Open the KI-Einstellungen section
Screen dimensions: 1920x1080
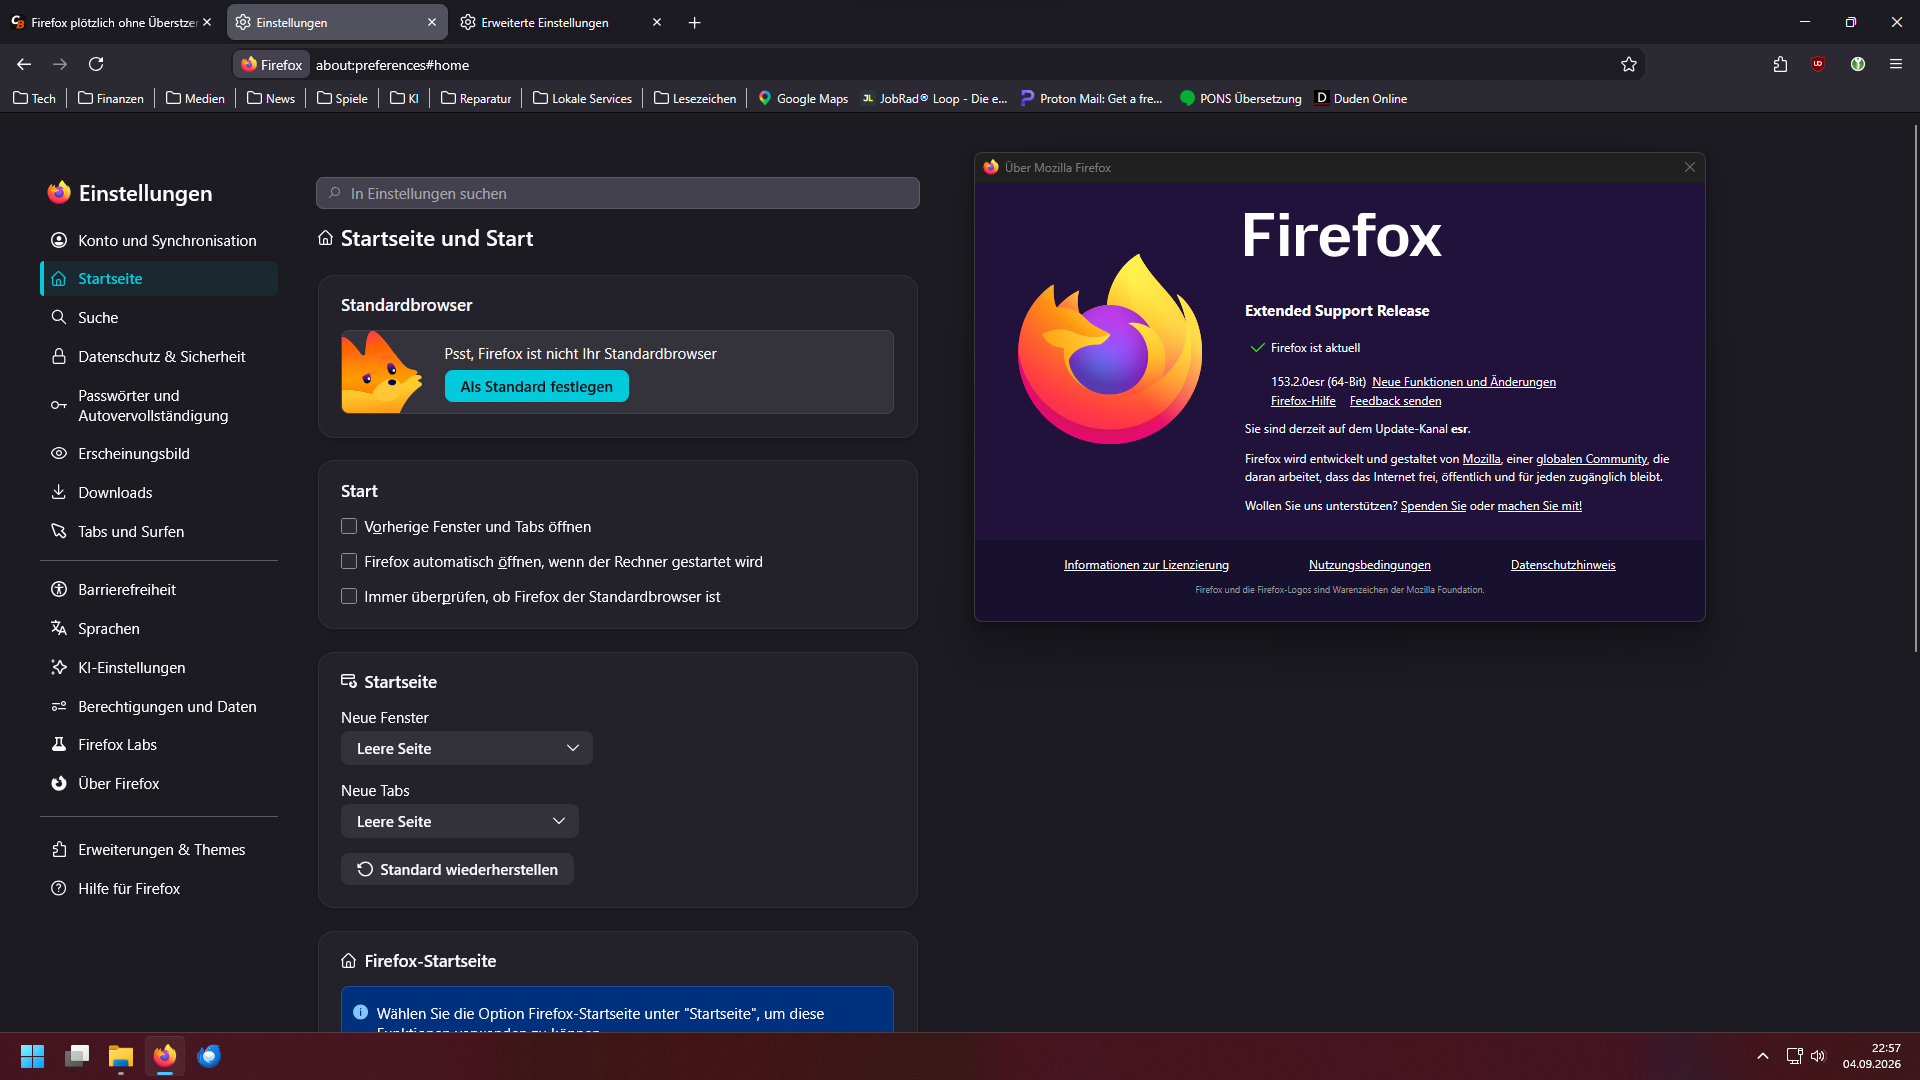[x=159, y=668]
